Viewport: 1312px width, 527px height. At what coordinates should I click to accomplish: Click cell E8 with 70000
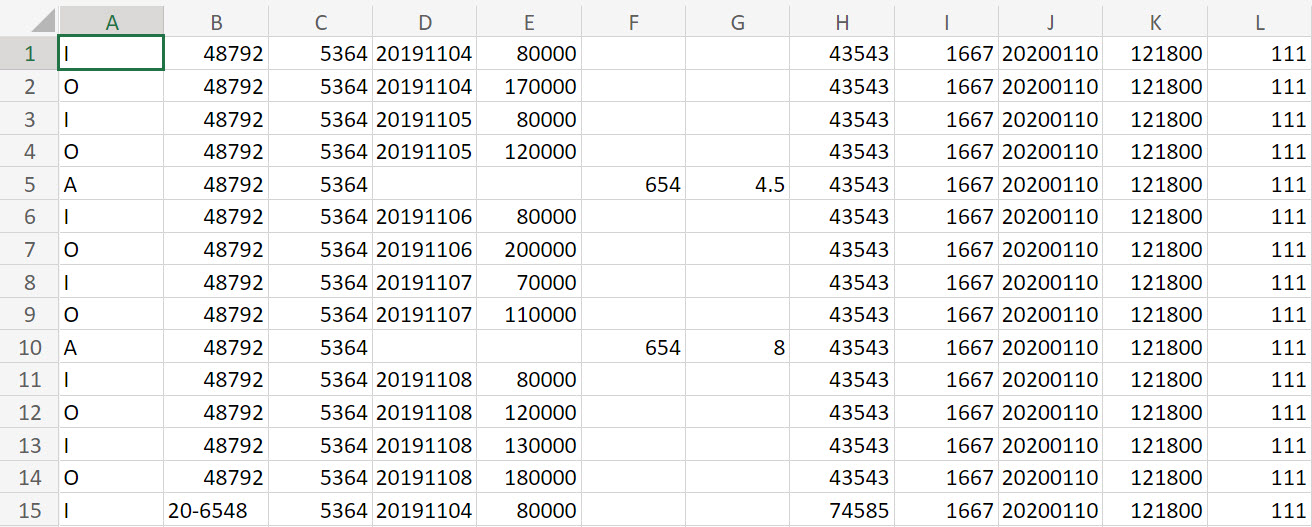[529, 282]
